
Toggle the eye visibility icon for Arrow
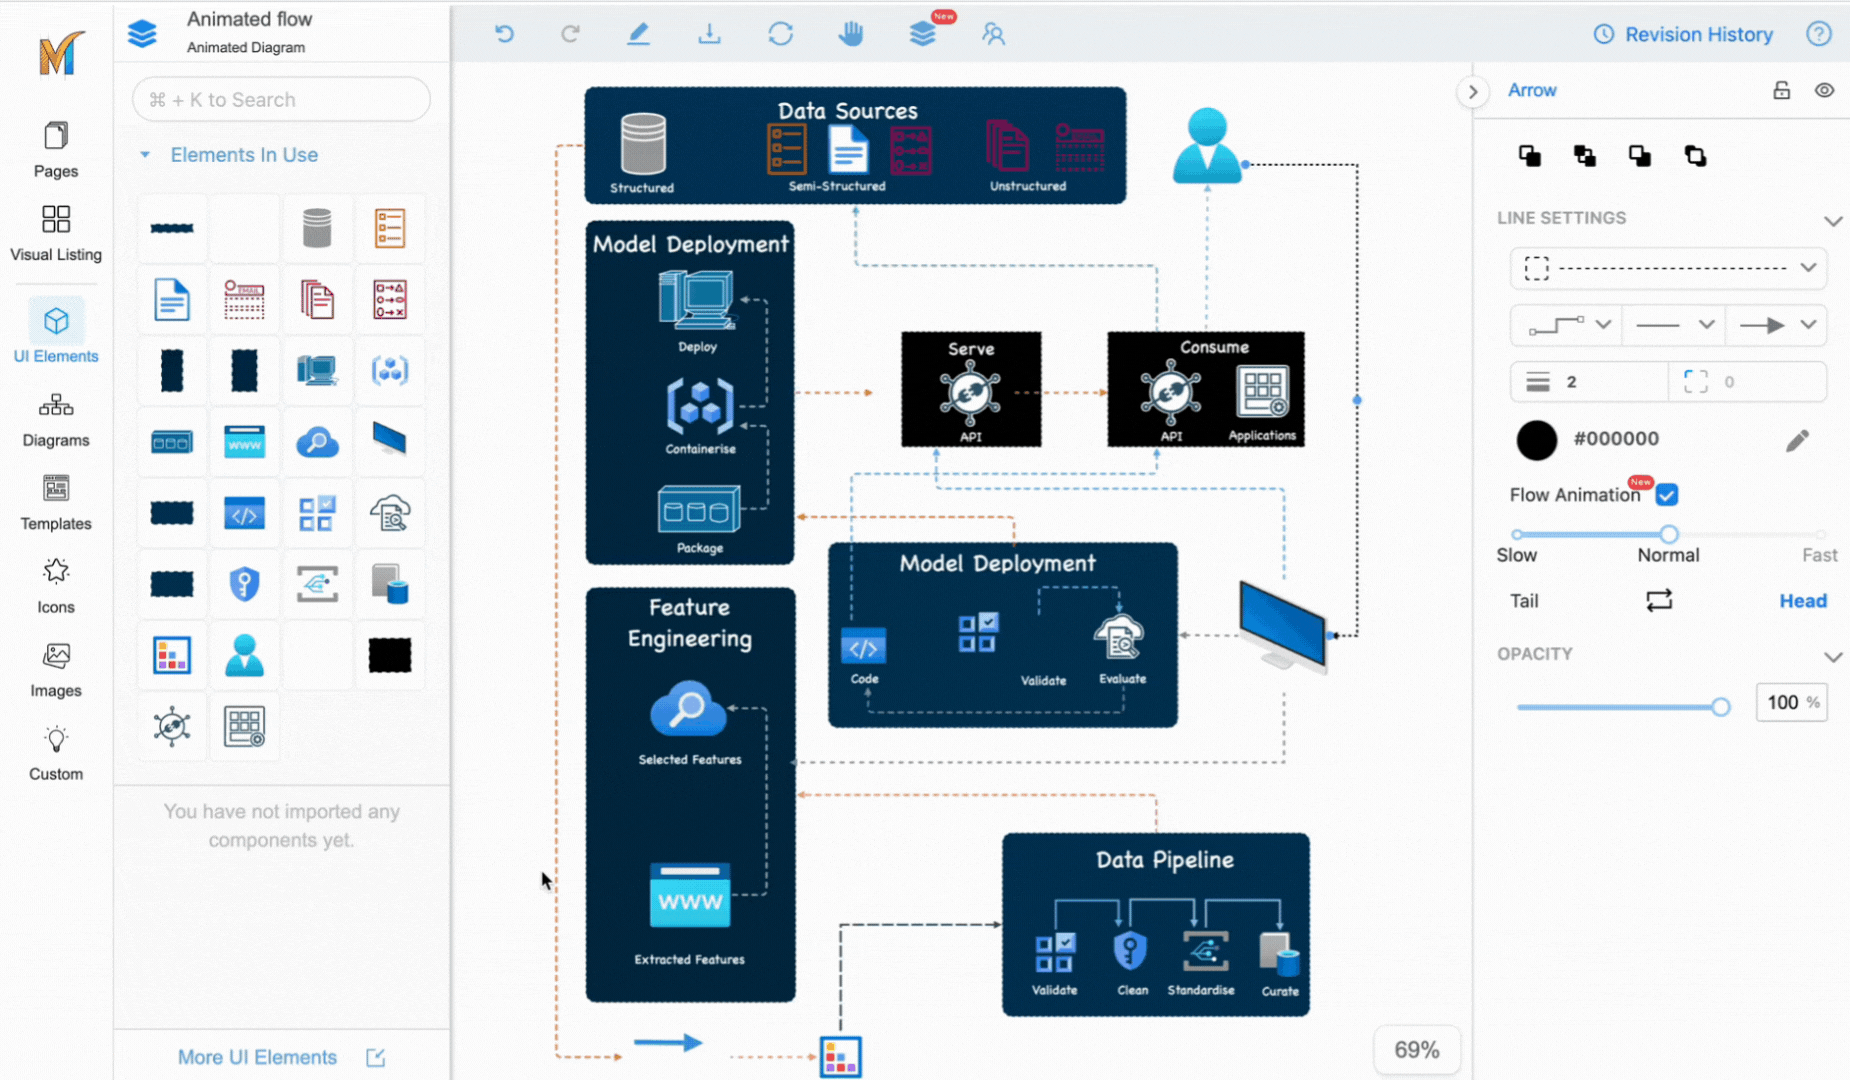(x=1824, y=90)
